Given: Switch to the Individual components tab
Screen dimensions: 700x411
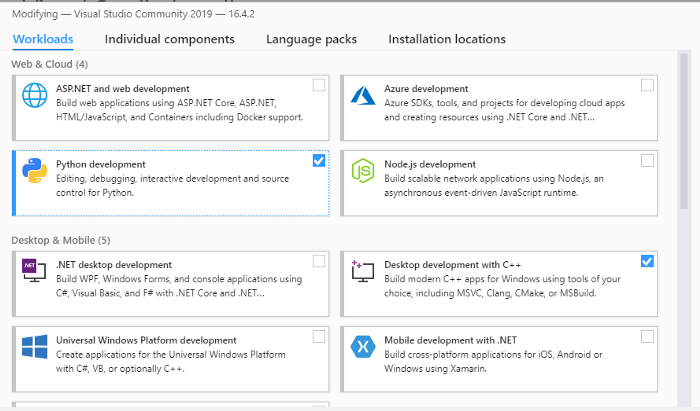Looking at the screenshot, I should 169,39.
